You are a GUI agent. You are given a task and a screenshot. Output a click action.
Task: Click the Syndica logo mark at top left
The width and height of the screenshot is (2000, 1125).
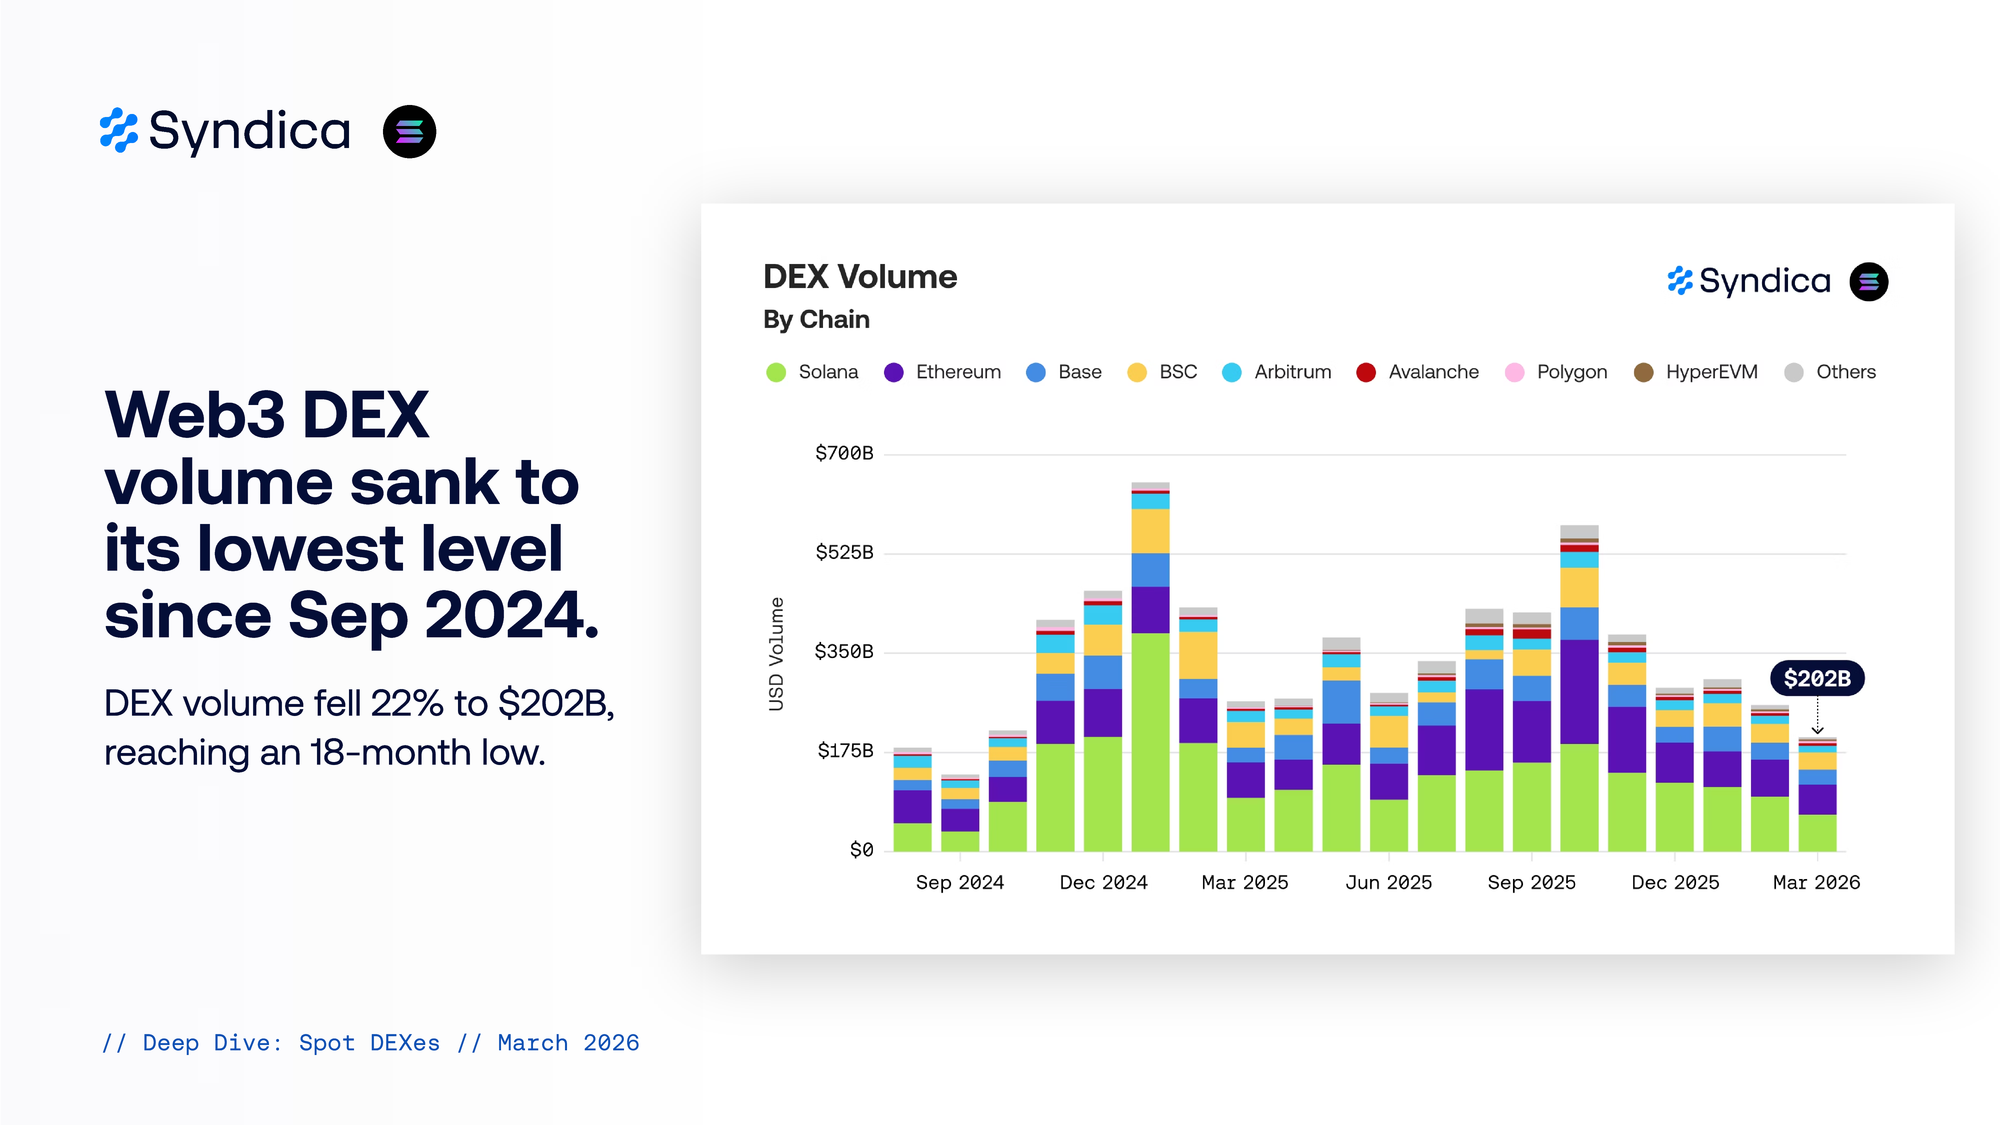119,131
